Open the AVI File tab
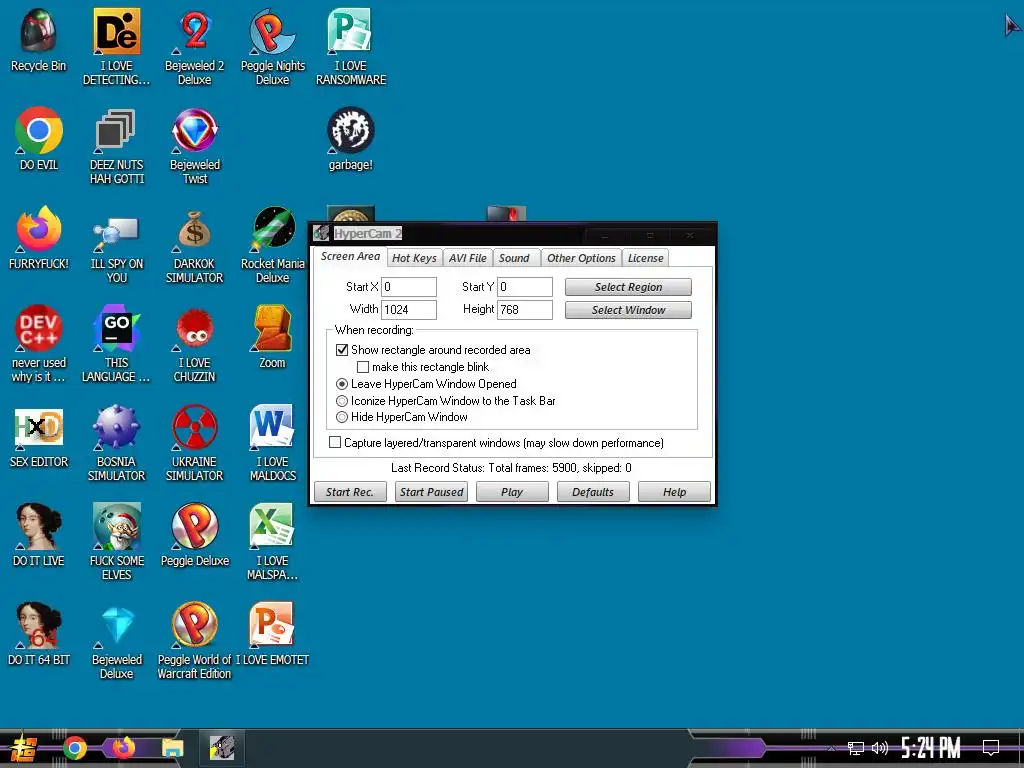The image size is (1024, 768). point(468,258)
